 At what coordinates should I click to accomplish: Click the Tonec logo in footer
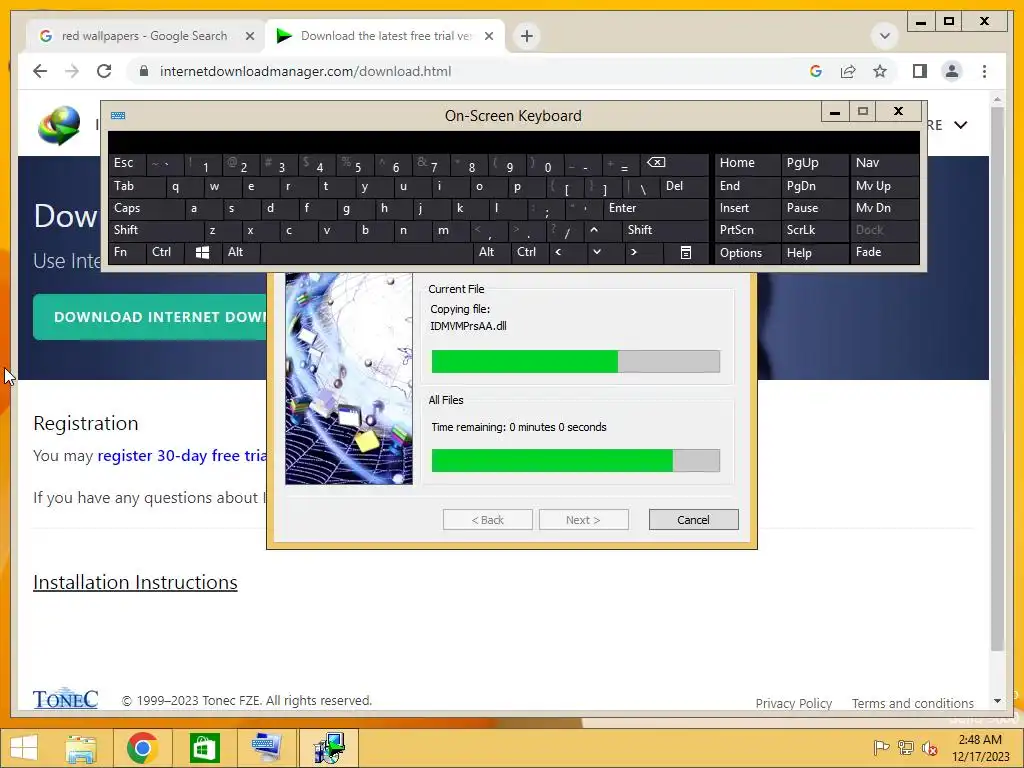click(65, 699)
